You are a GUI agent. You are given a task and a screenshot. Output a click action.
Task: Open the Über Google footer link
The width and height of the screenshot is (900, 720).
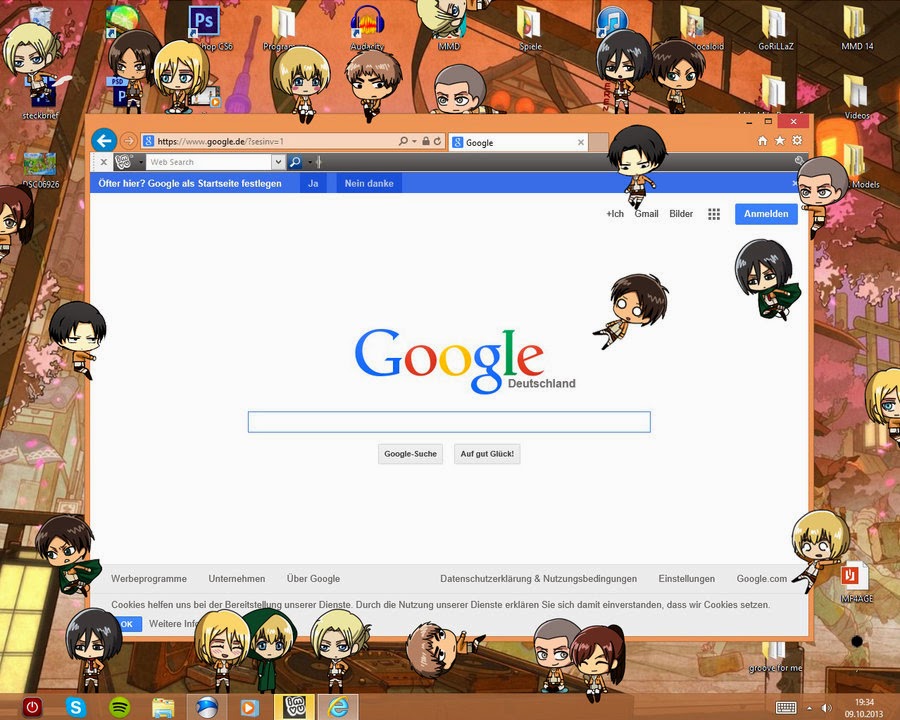click(x=313, y=579)
